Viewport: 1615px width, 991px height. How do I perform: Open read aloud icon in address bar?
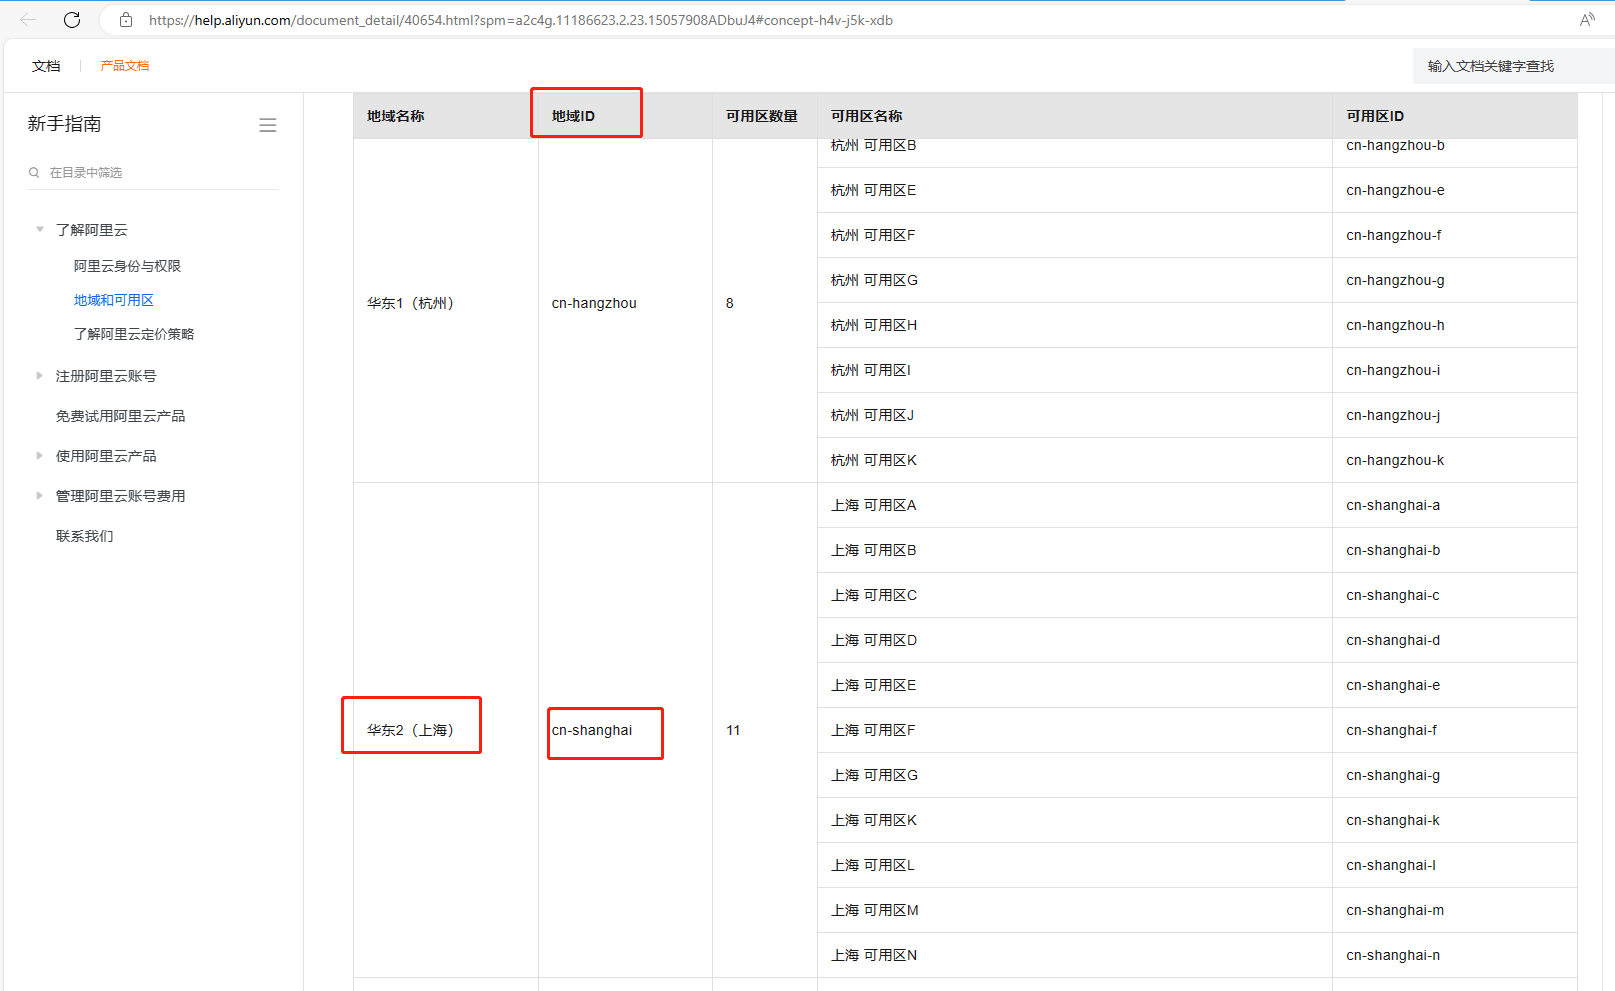[x=1586, y=20]
